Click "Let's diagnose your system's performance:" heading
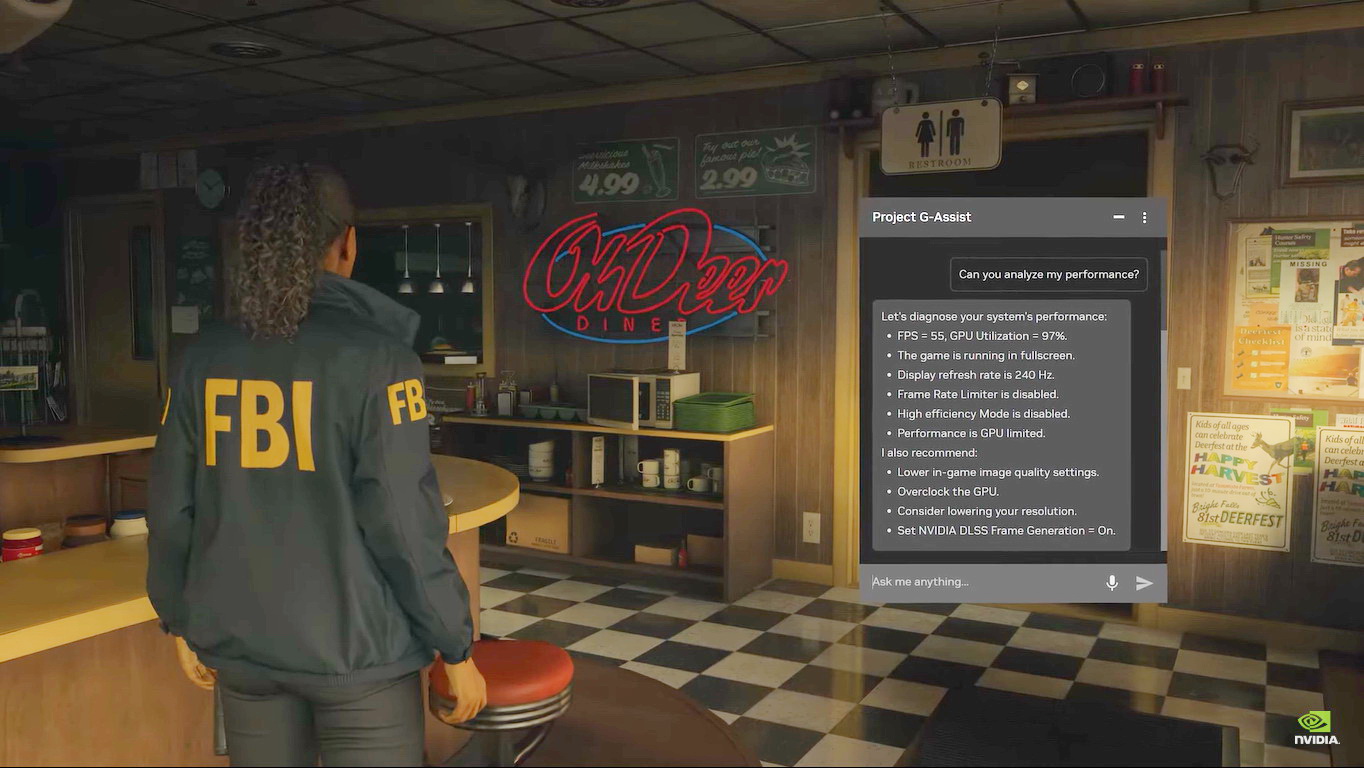The image size is (1364, 768). 994,316
